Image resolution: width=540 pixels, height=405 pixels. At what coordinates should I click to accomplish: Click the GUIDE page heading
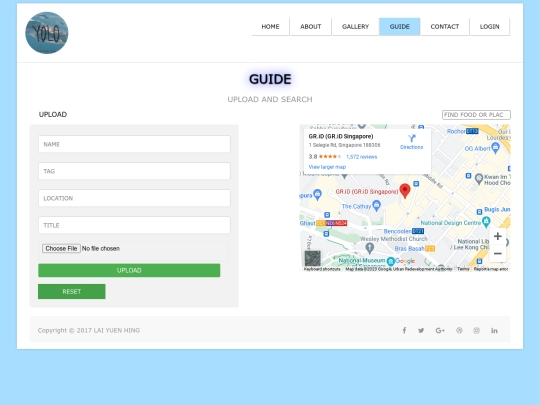click(x=270, y=79)
